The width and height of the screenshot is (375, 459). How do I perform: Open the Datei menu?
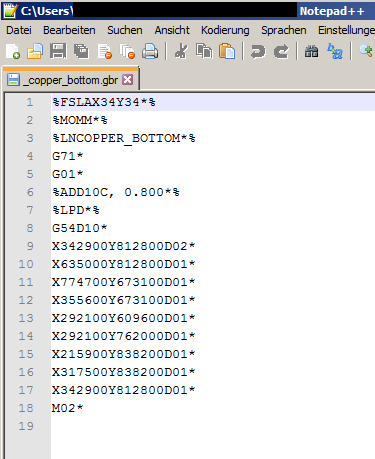pos(19,30)
